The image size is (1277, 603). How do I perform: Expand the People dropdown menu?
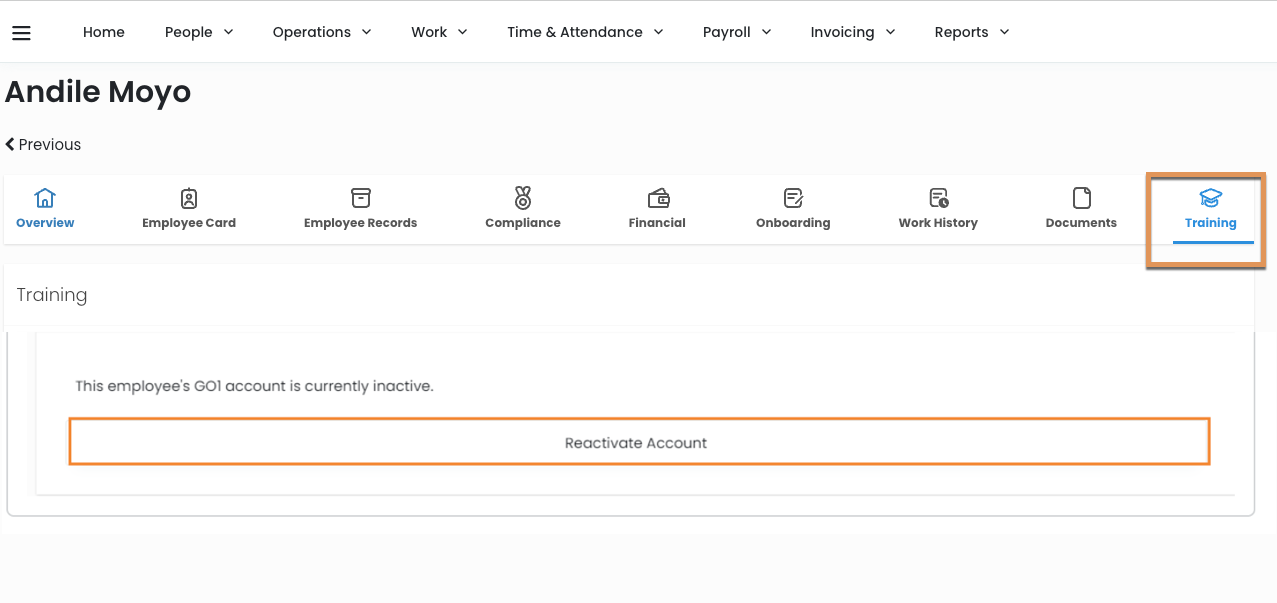coord(199,32)
